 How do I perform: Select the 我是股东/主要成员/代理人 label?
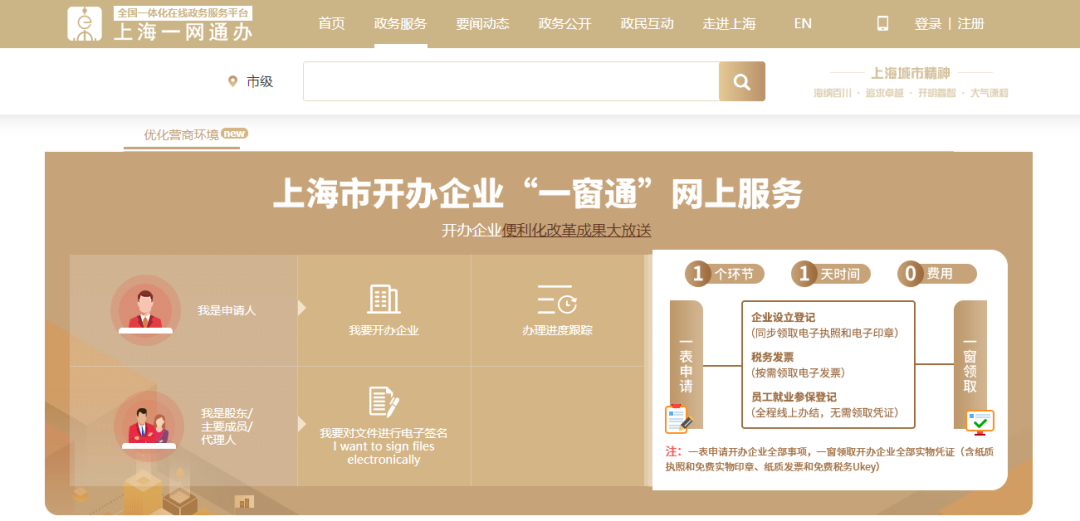tap(227, 426)
